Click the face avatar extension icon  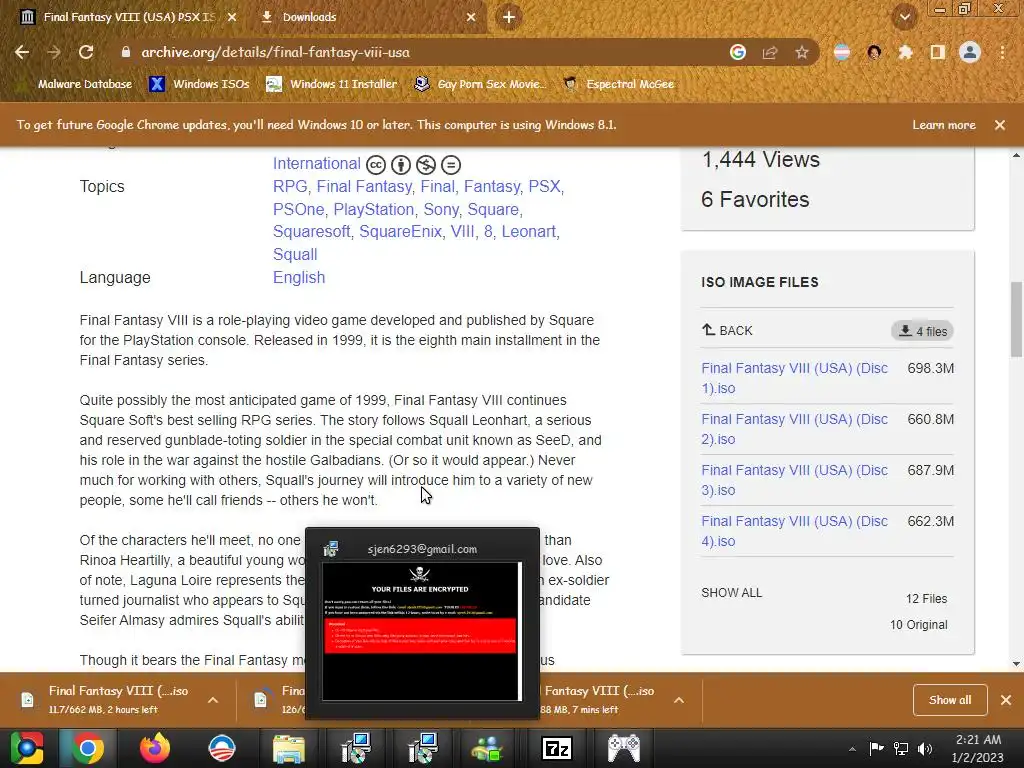tap(874, 52)
